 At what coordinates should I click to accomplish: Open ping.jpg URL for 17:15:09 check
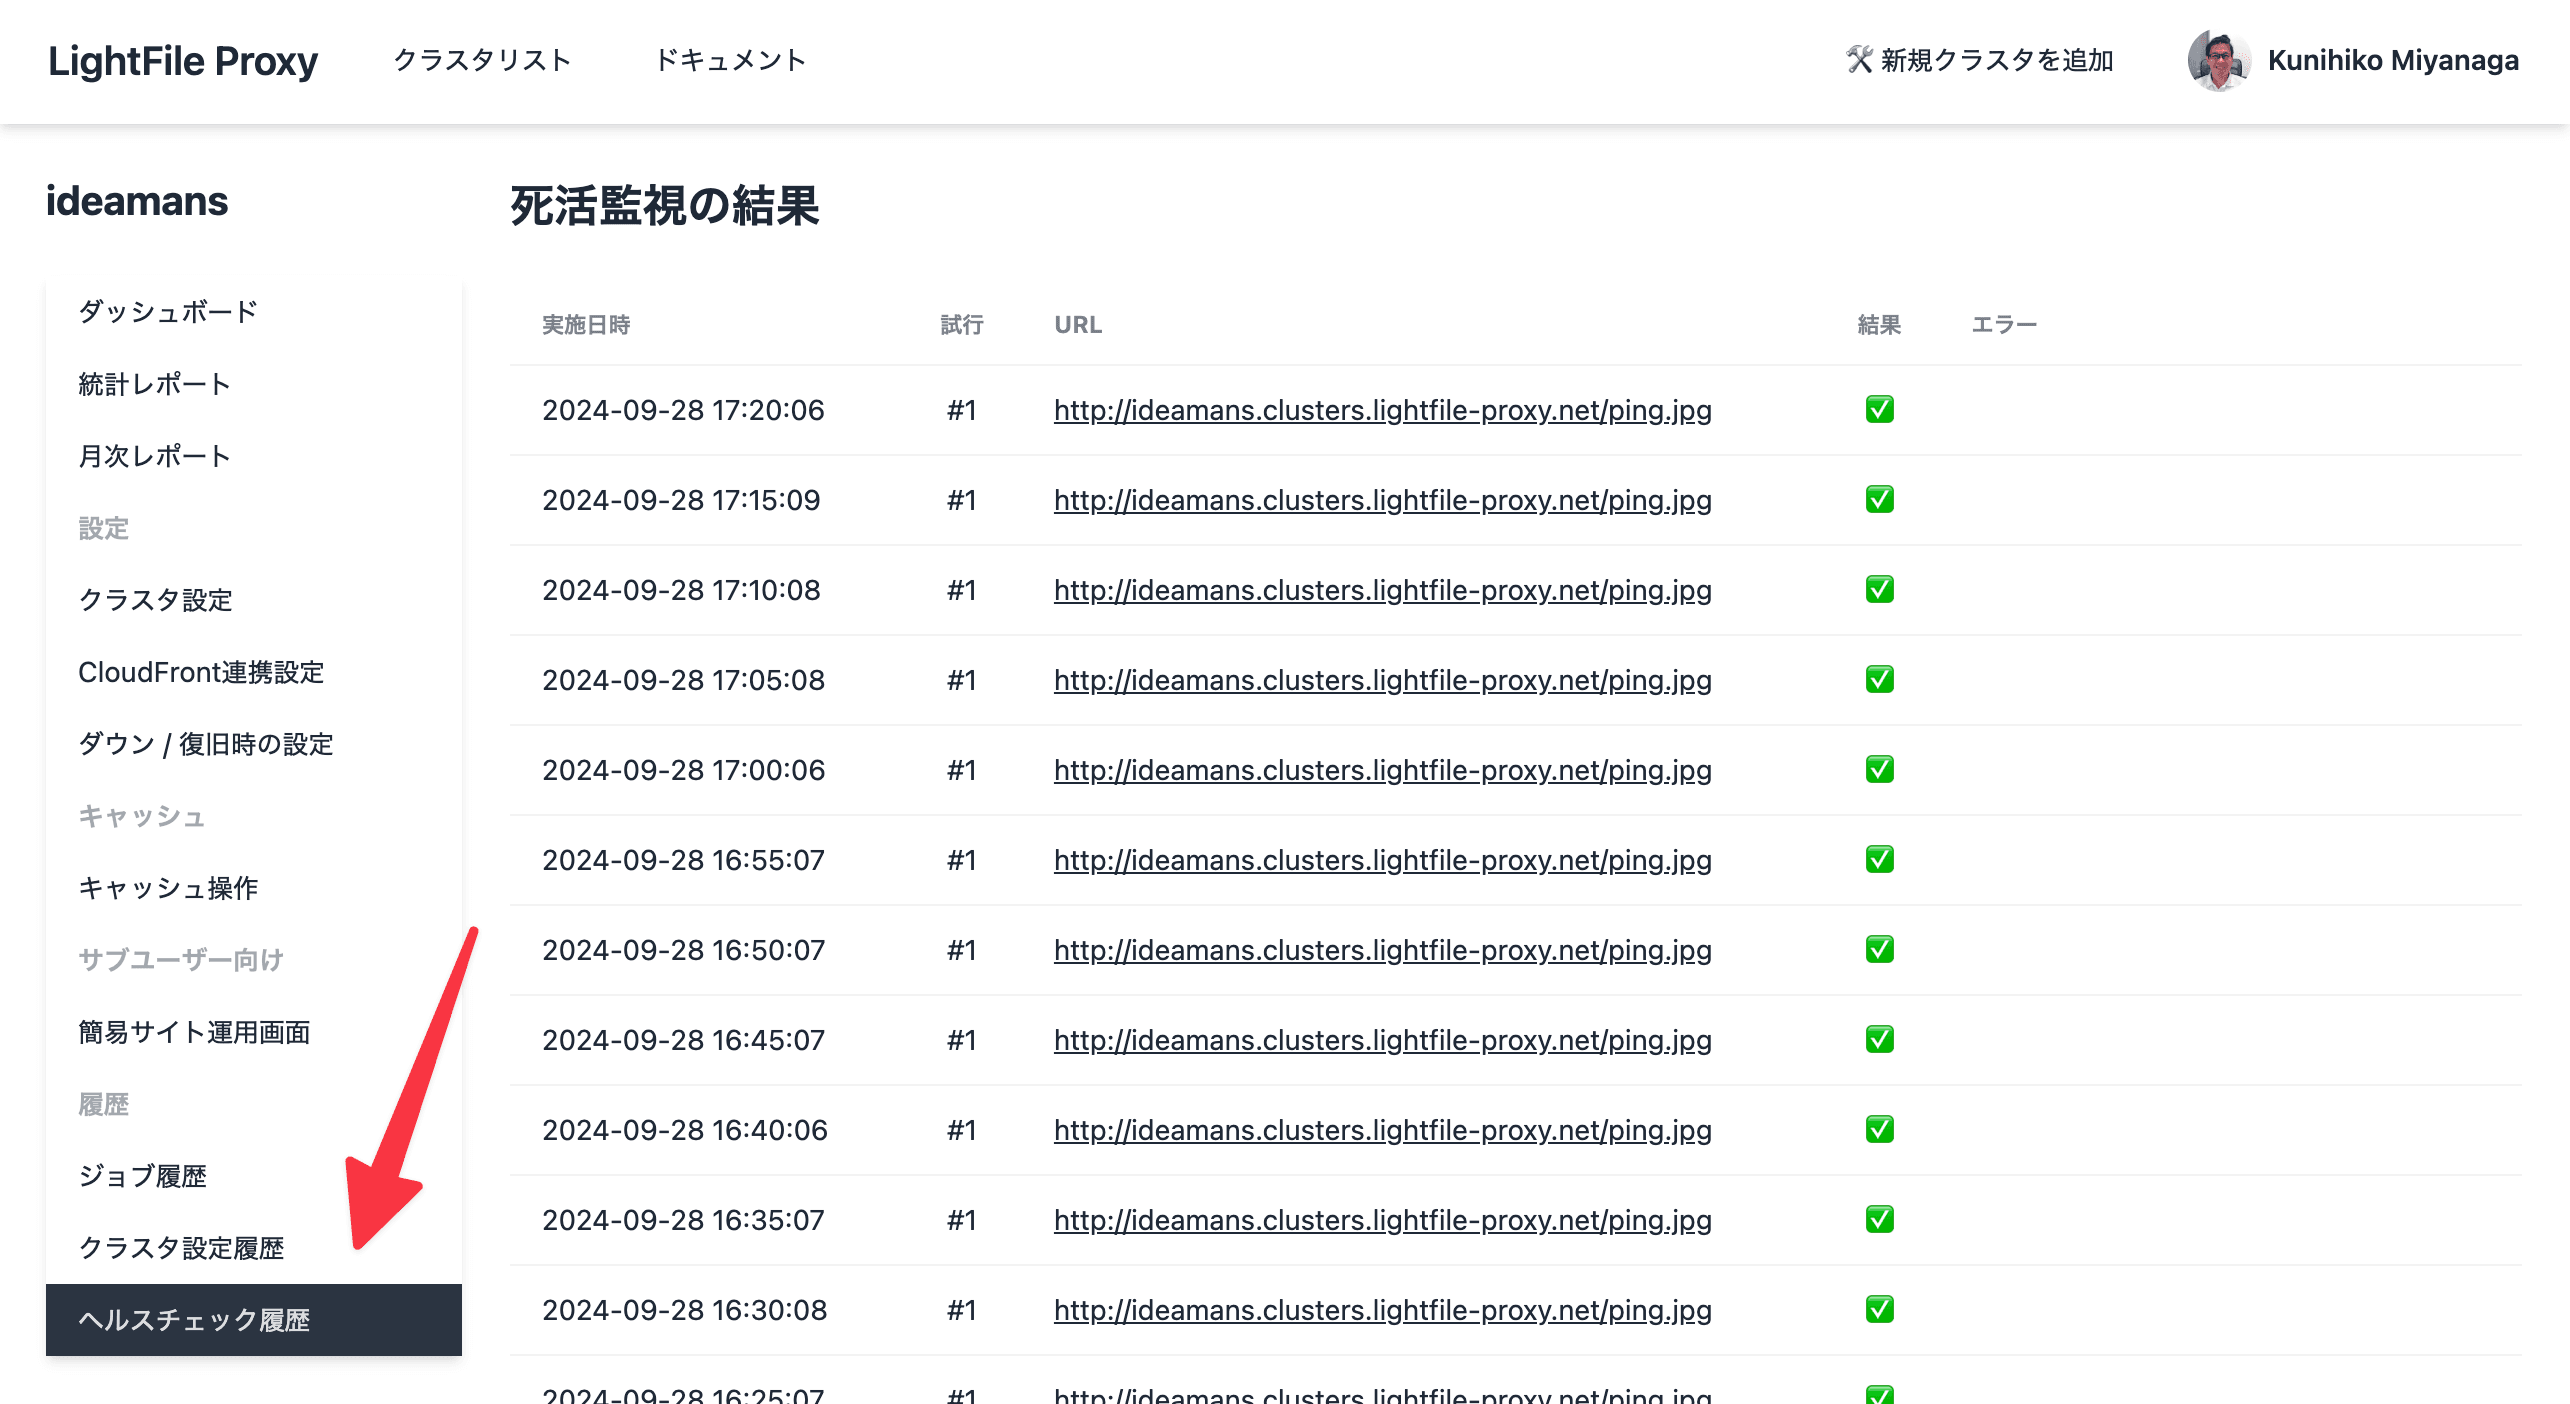click(x=1382, y=500)
